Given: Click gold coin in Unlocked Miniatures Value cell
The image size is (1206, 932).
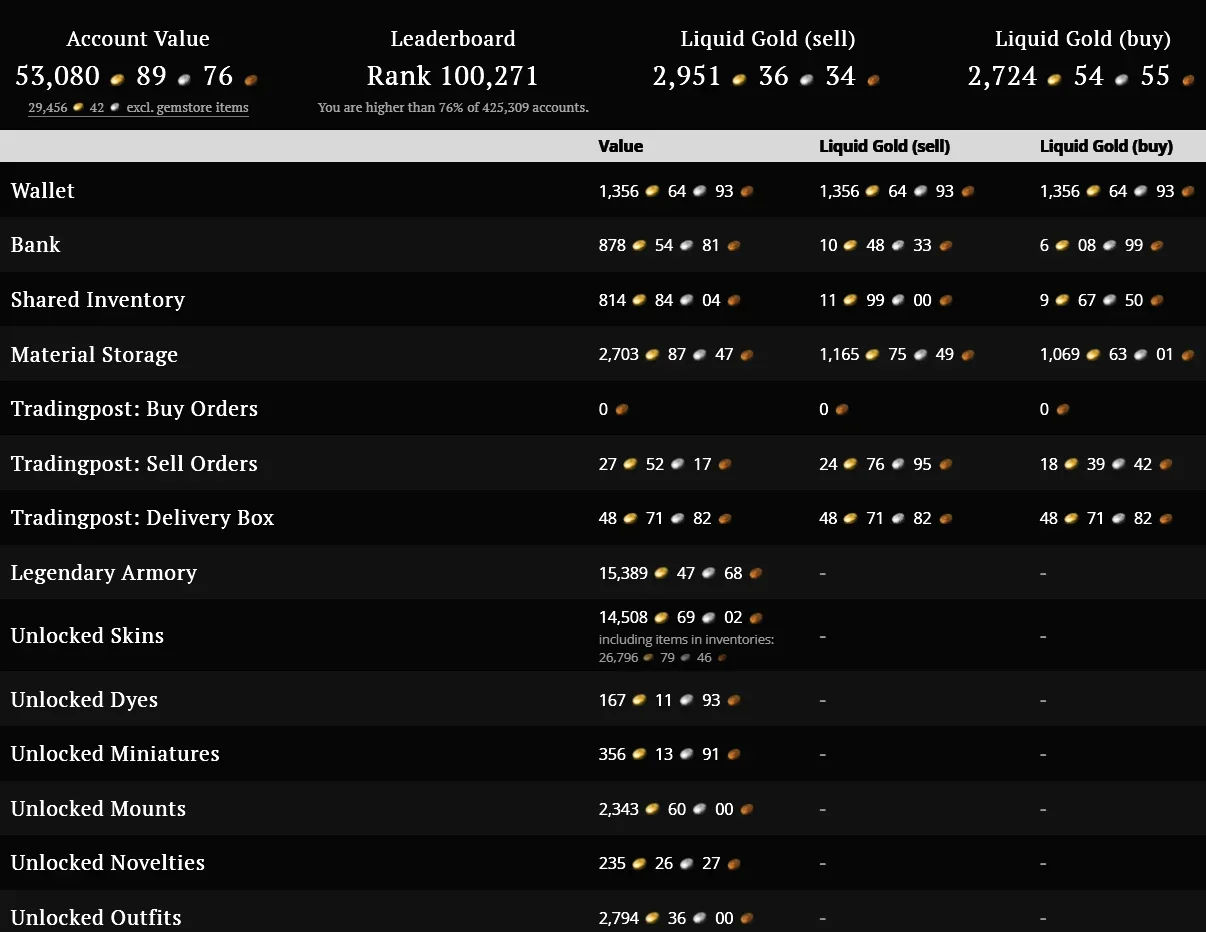Looking at the screenshot, I should [x=639, y=755].
